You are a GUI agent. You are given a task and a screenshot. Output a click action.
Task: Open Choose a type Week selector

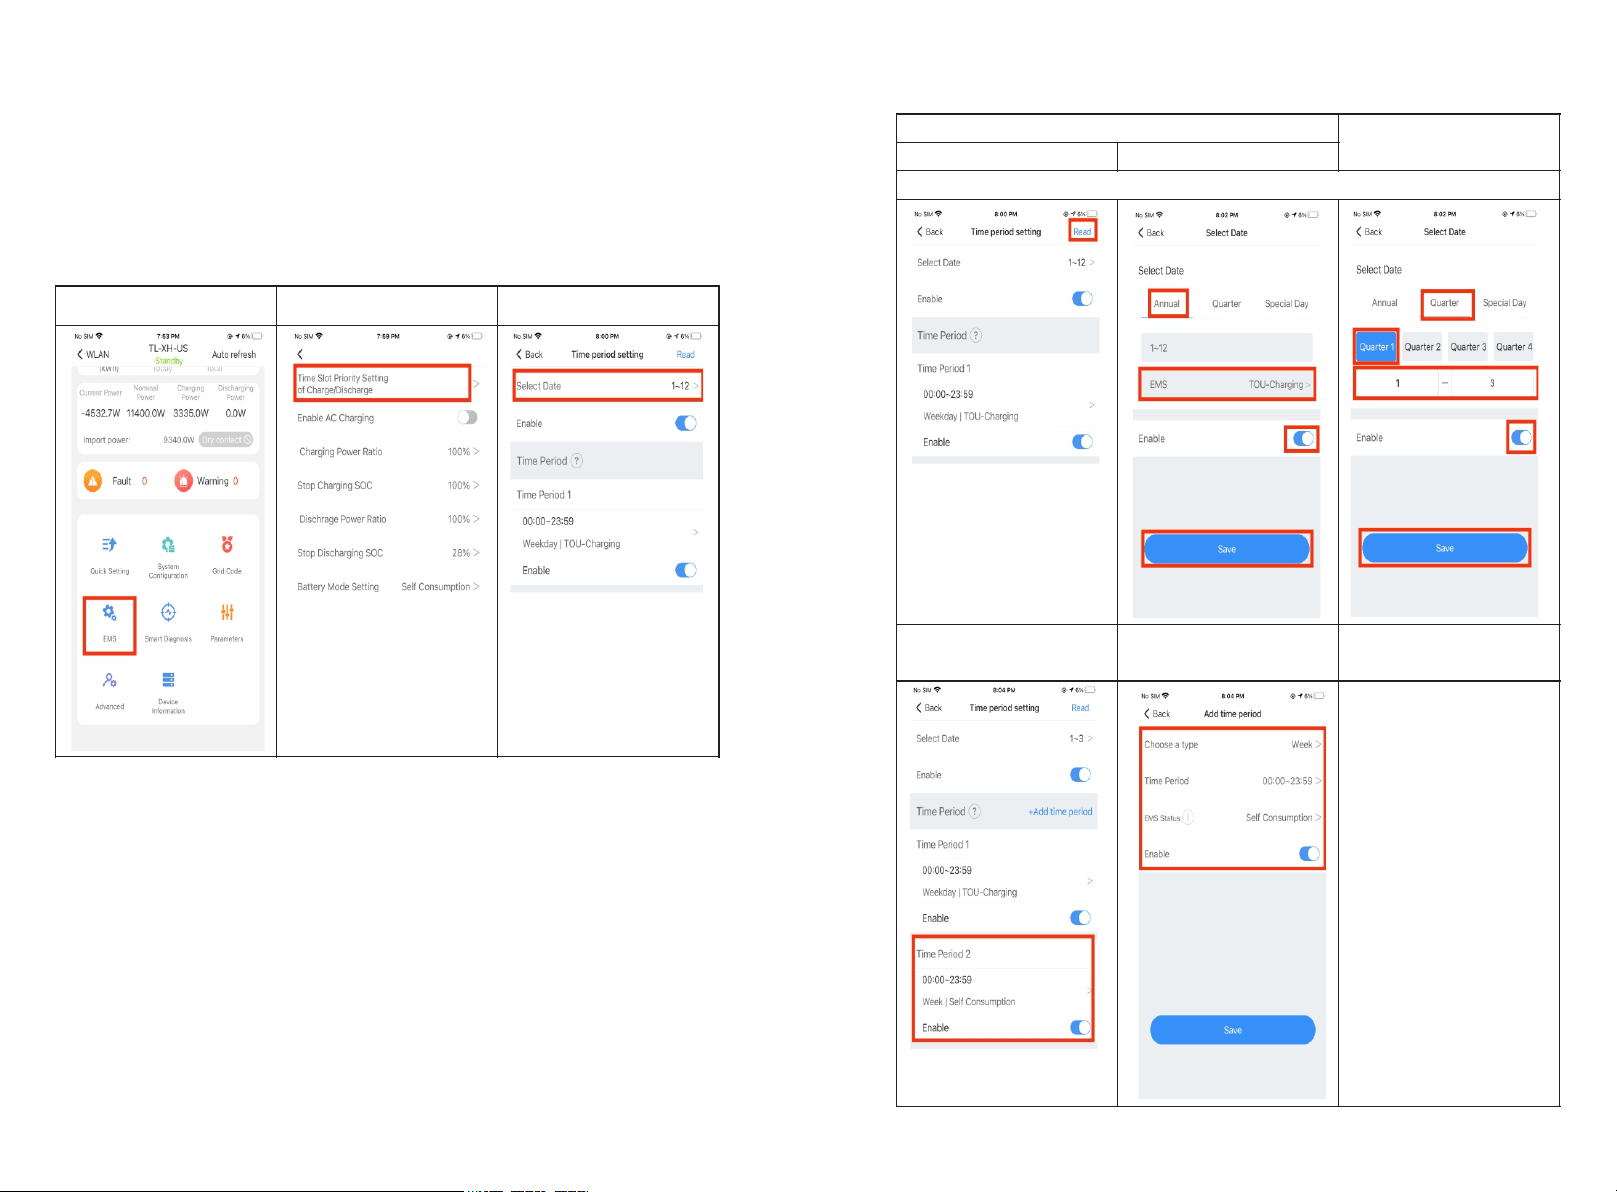[1232, 744]
